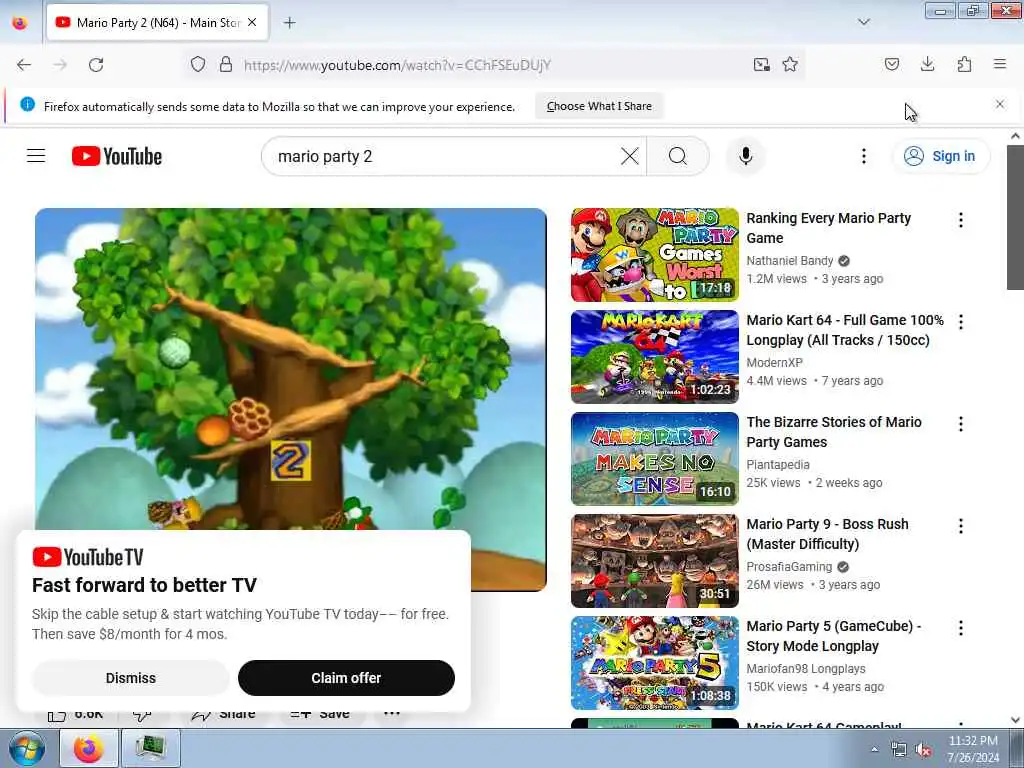This screenshot has width=1024, height=768.
Task: Open the Windows Start menu
Action: click(x=27, y=749)
